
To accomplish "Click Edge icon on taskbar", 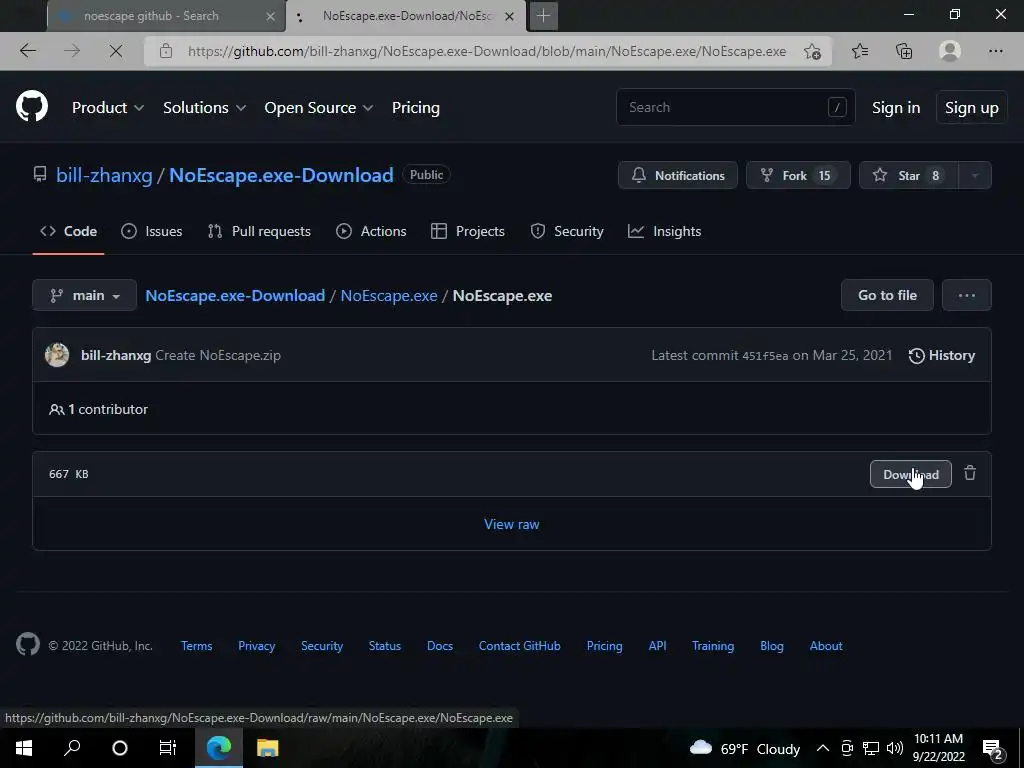I will pos(219,748).
